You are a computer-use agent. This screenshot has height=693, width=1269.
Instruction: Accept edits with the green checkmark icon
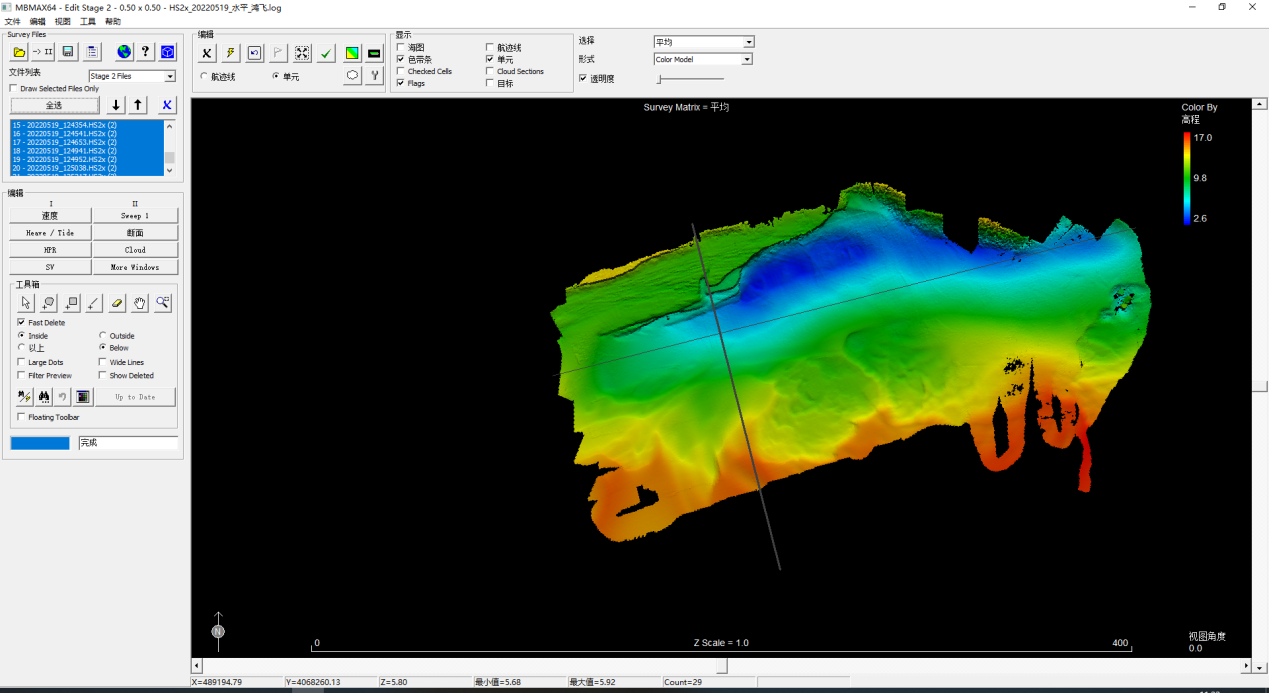[325, 53]
